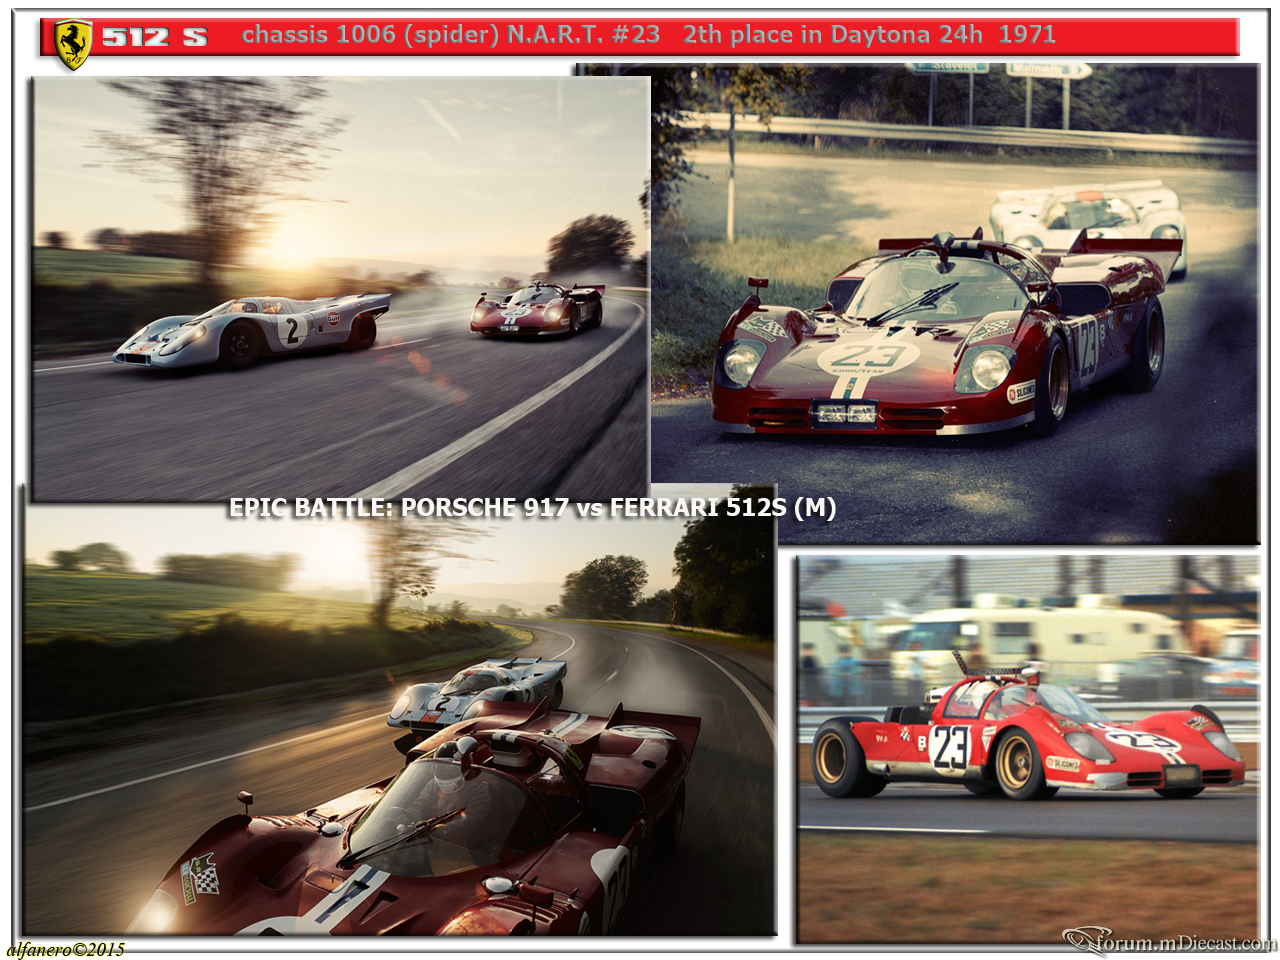Click 'EPIC BATTLE: PORSCHE 917 vs FERRARI 512S (M)' caption
This screenshot has width=1280, height=960.
click(x=532, y=508)
